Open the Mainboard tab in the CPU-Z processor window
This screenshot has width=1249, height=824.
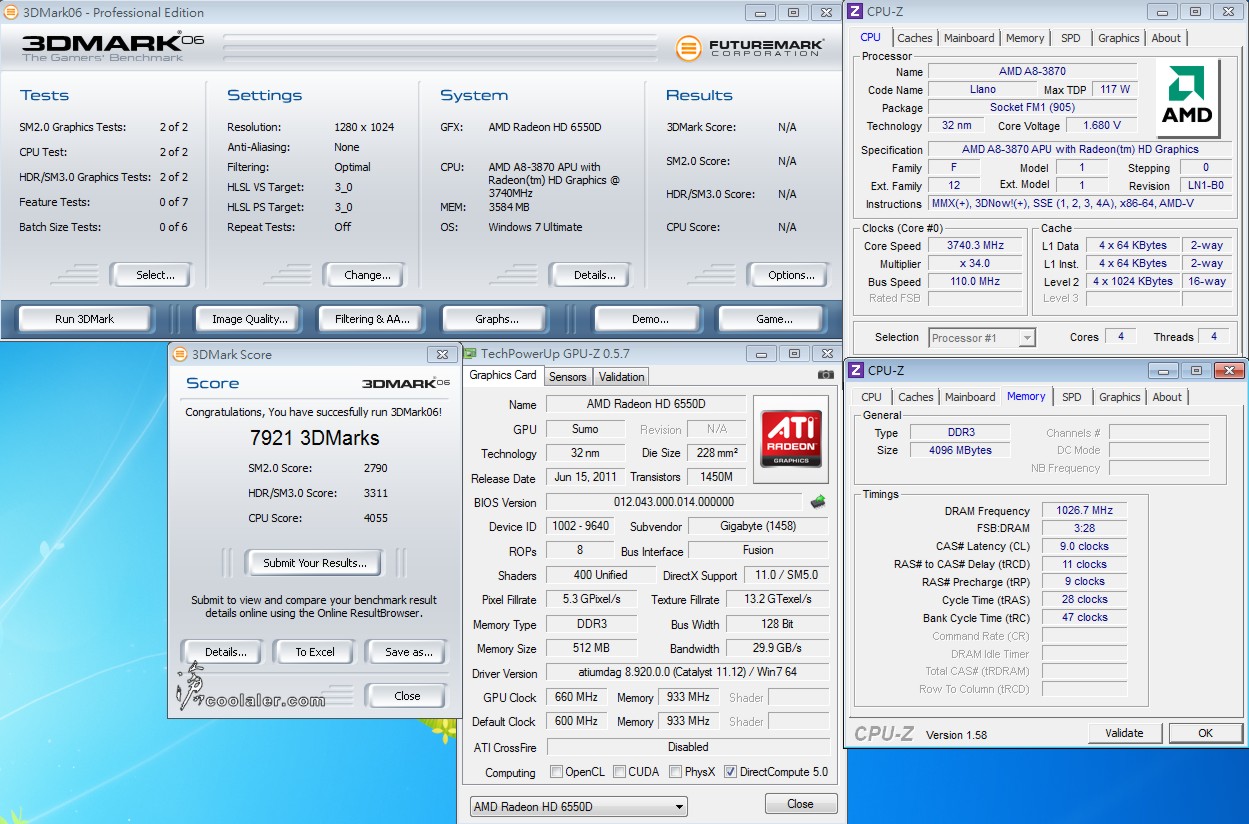click(x=969, y=38)
